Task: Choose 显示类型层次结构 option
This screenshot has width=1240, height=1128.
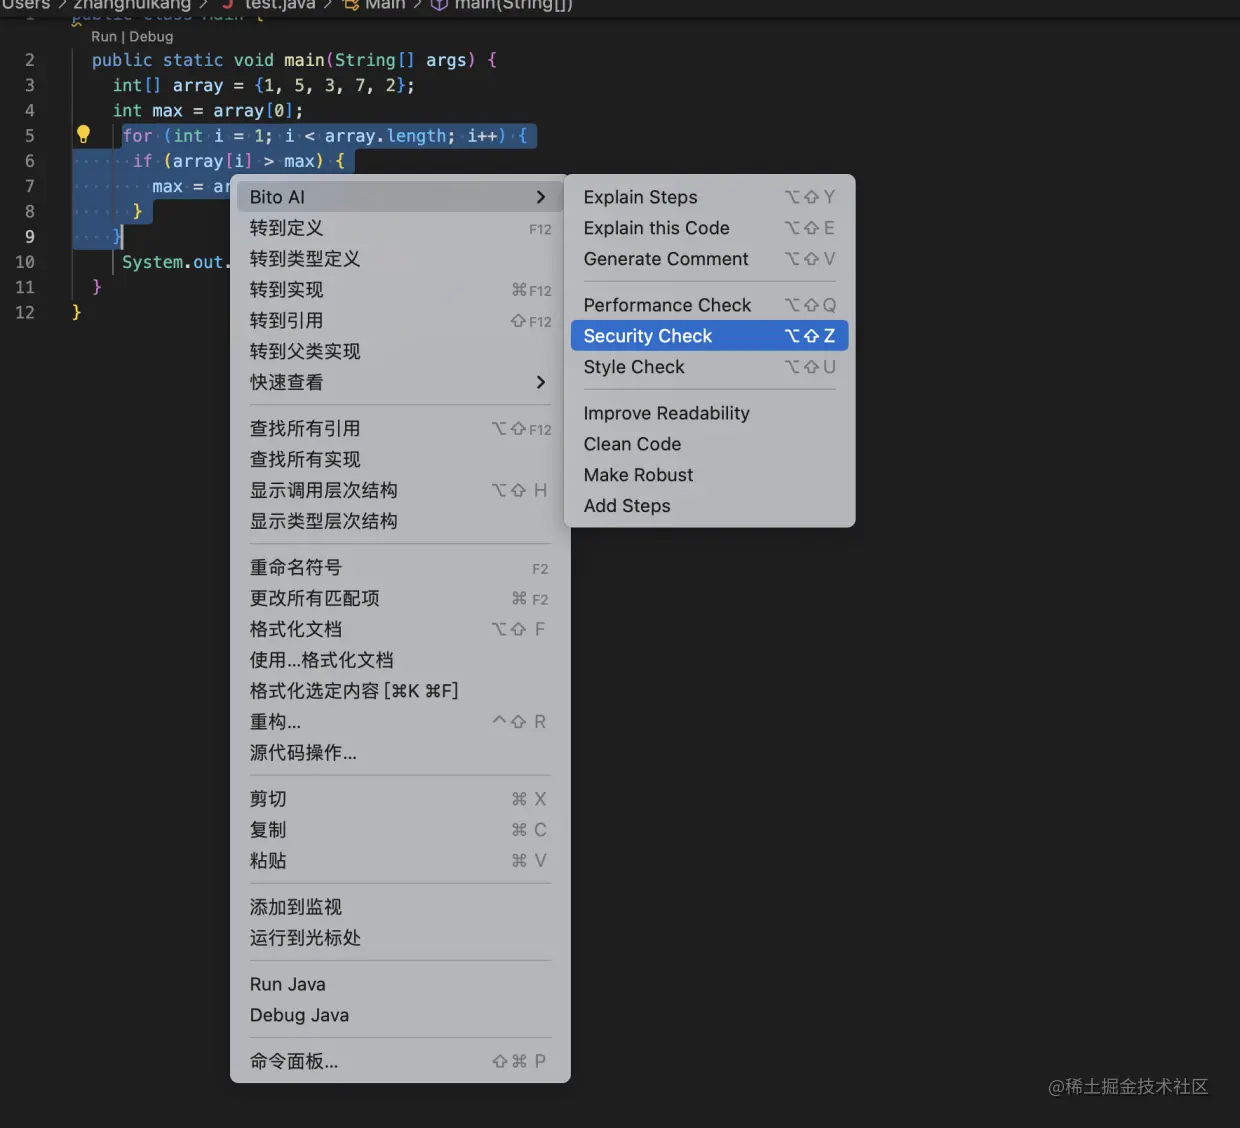Action: [x=400, y=521]
